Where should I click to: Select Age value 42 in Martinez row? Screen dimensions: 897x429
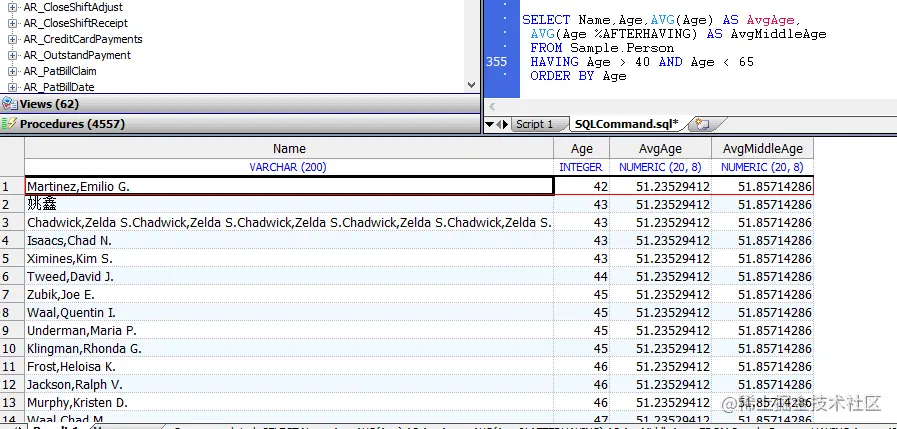581,186
